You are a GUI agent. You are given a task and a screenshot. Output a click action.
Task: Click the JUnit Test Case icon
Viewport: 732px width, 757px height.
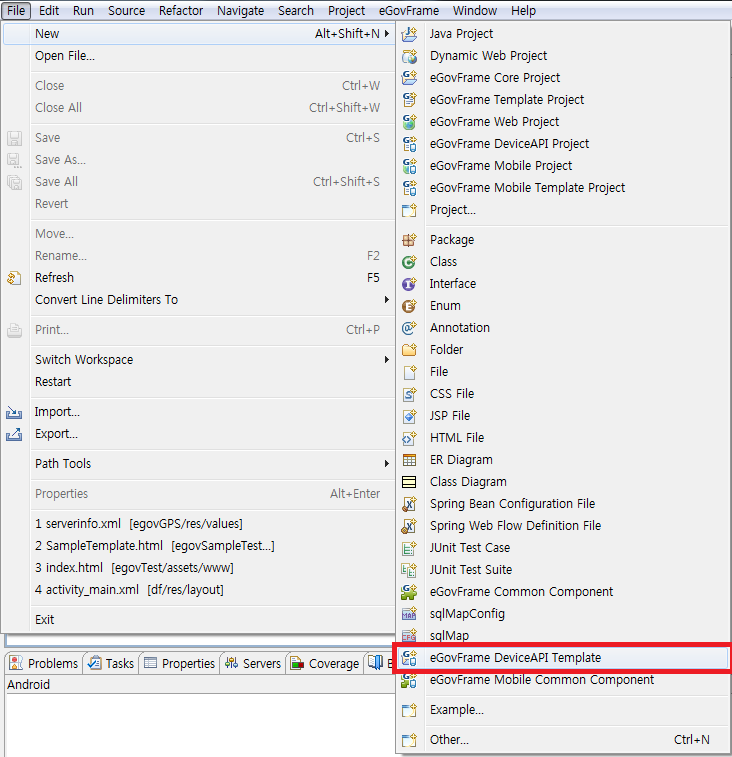pyautogui.click(x=409, y=548)
